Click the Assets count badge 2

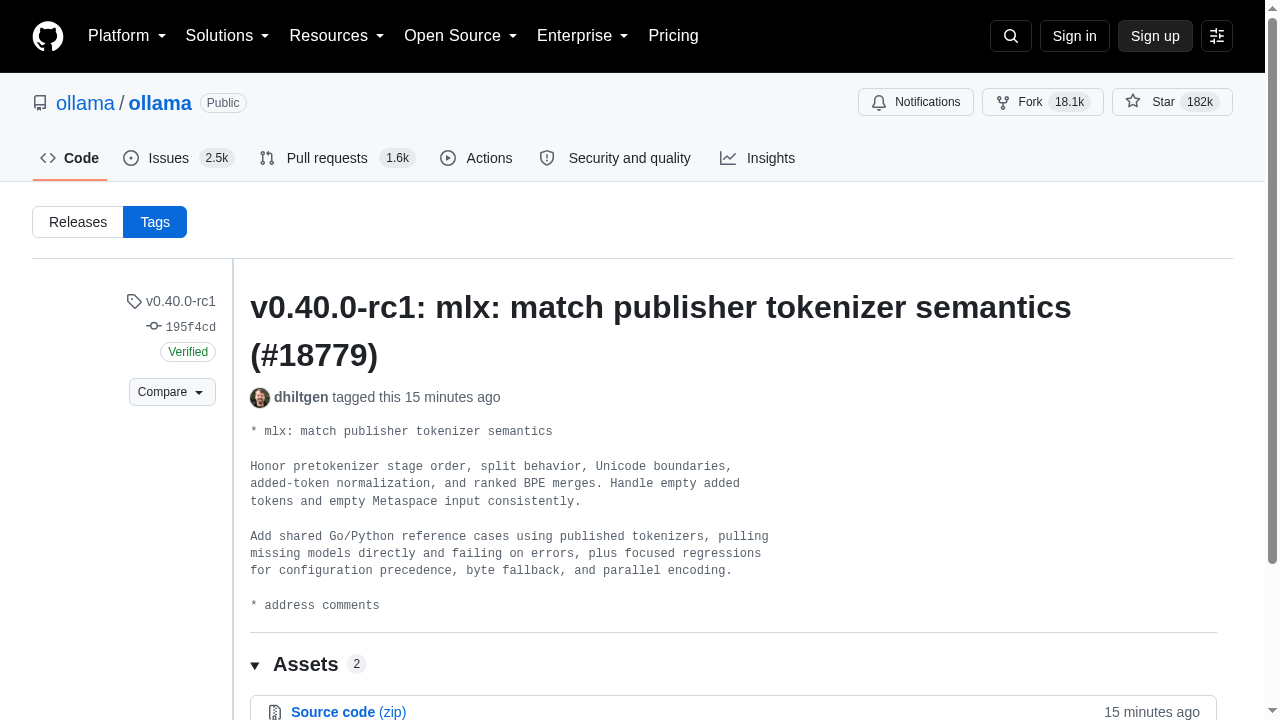pos(357,664)
